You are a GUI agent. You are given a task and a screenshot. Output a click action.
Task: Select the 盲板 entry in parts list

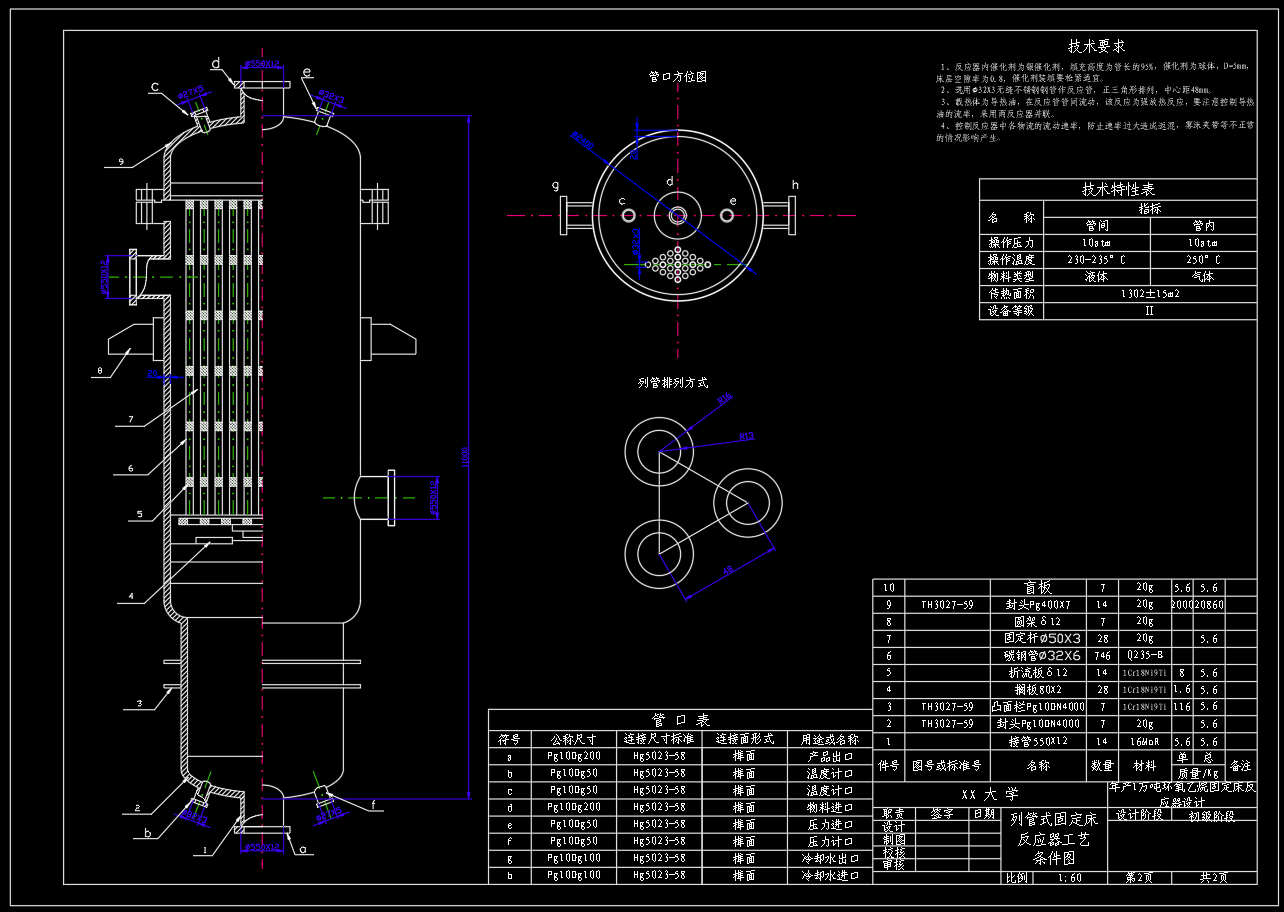click(x=1037, y=588)
